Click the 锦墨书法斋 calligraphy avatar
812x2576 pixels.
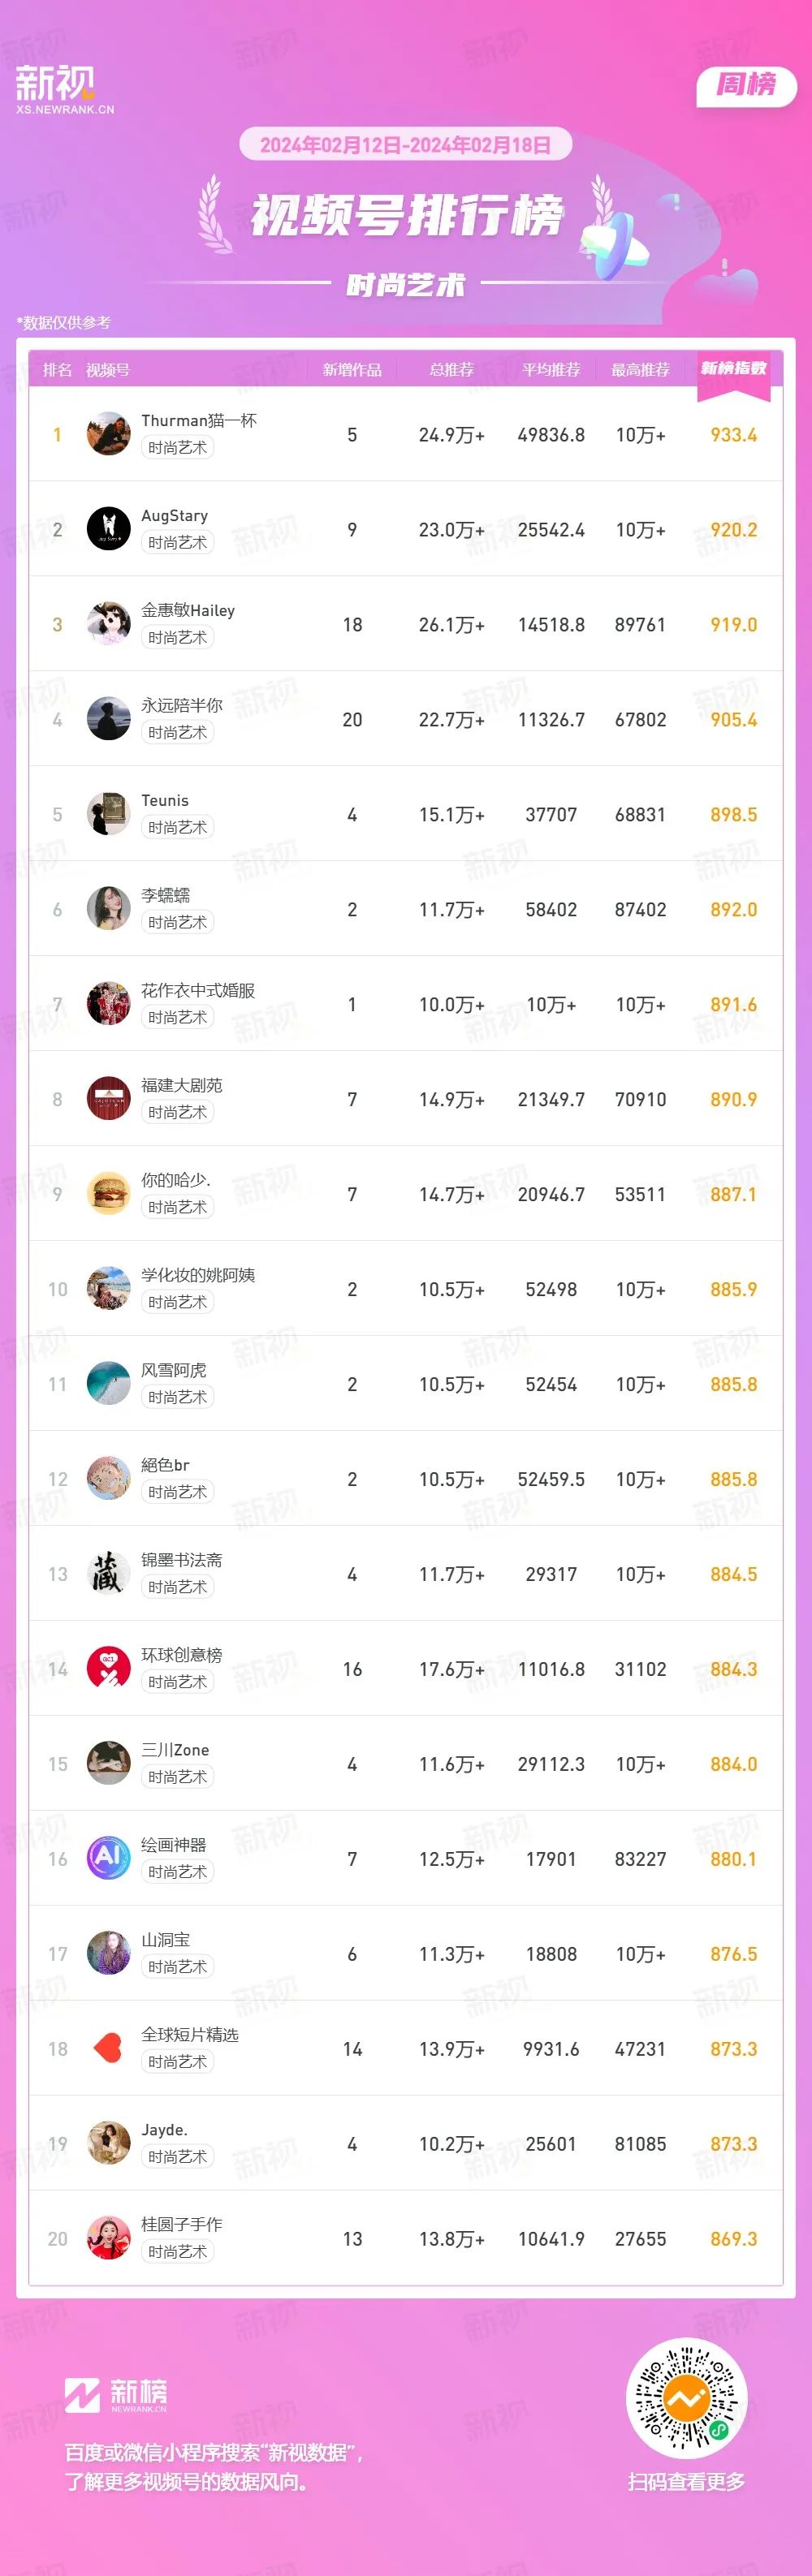tap(108, 1574)
